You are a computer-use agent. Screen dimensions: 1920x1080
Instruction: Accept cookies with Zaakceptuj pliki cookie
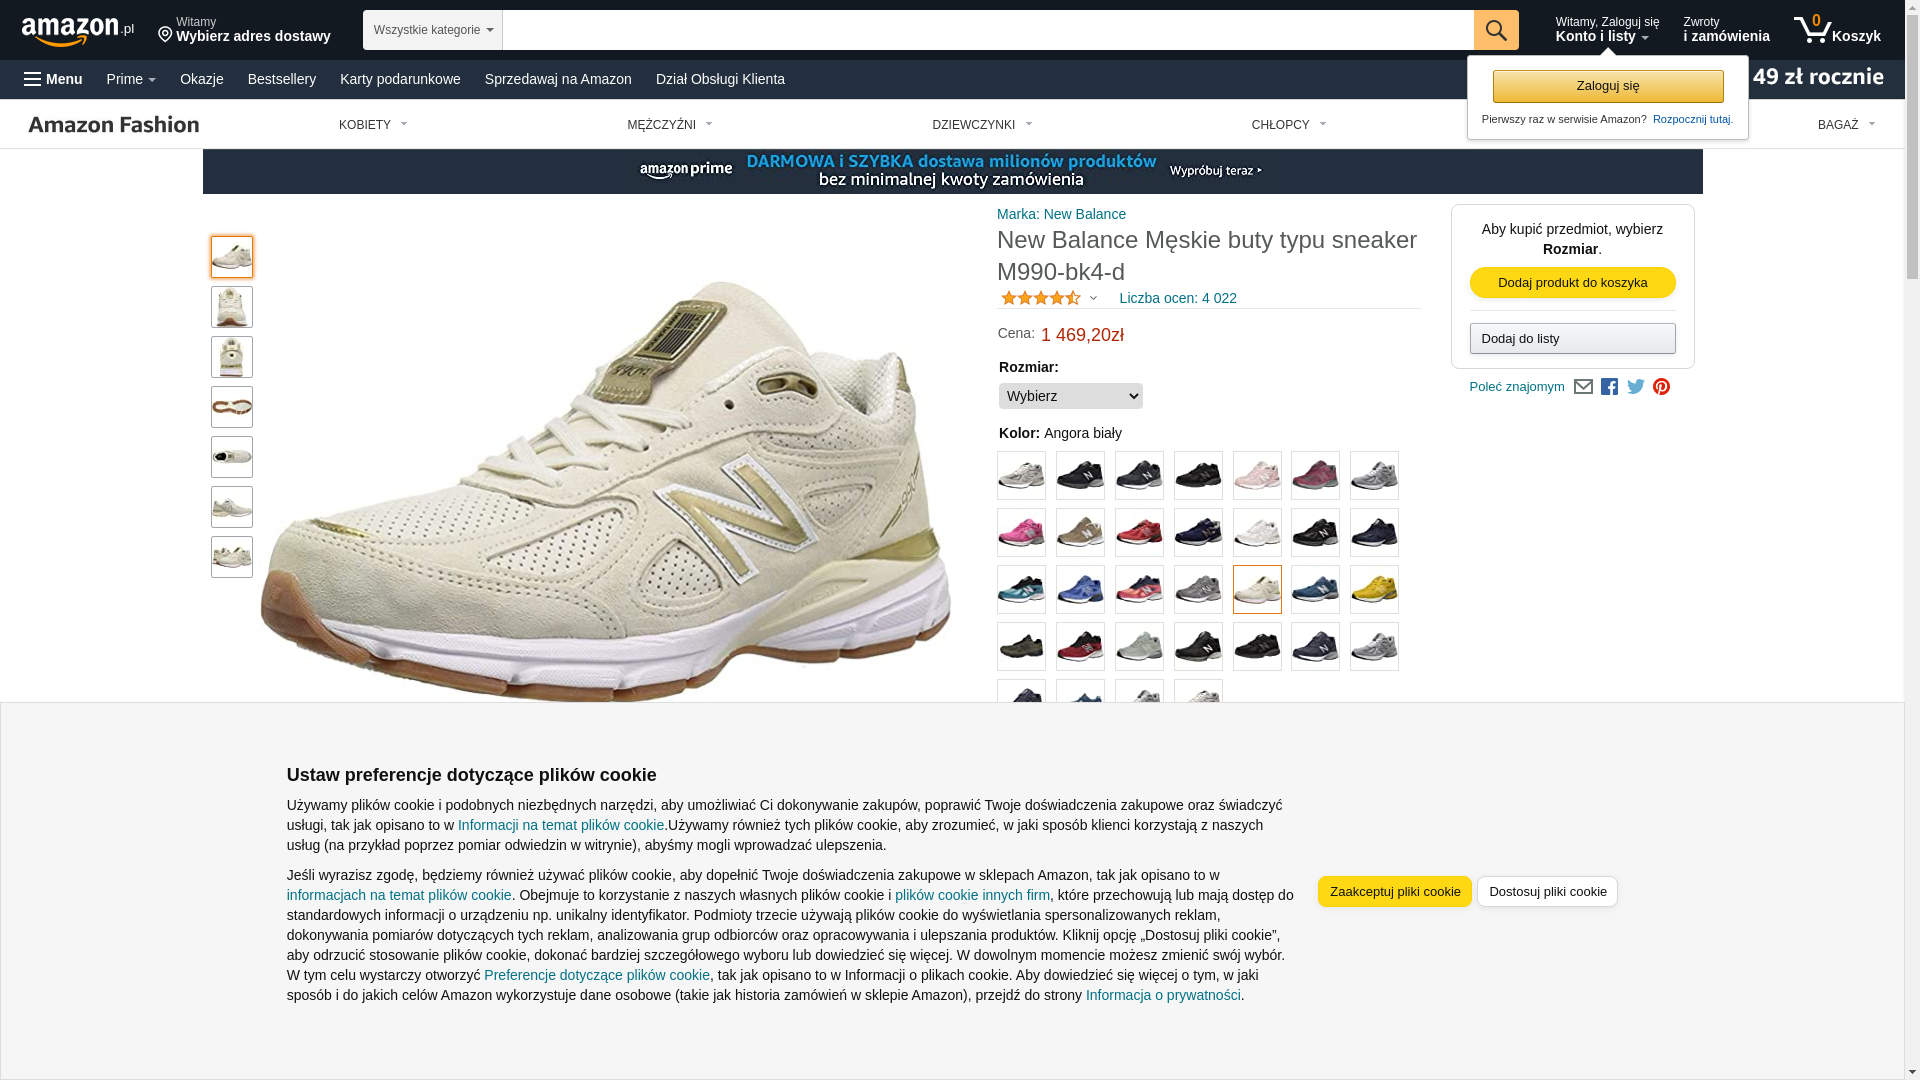click(1394, 892)
